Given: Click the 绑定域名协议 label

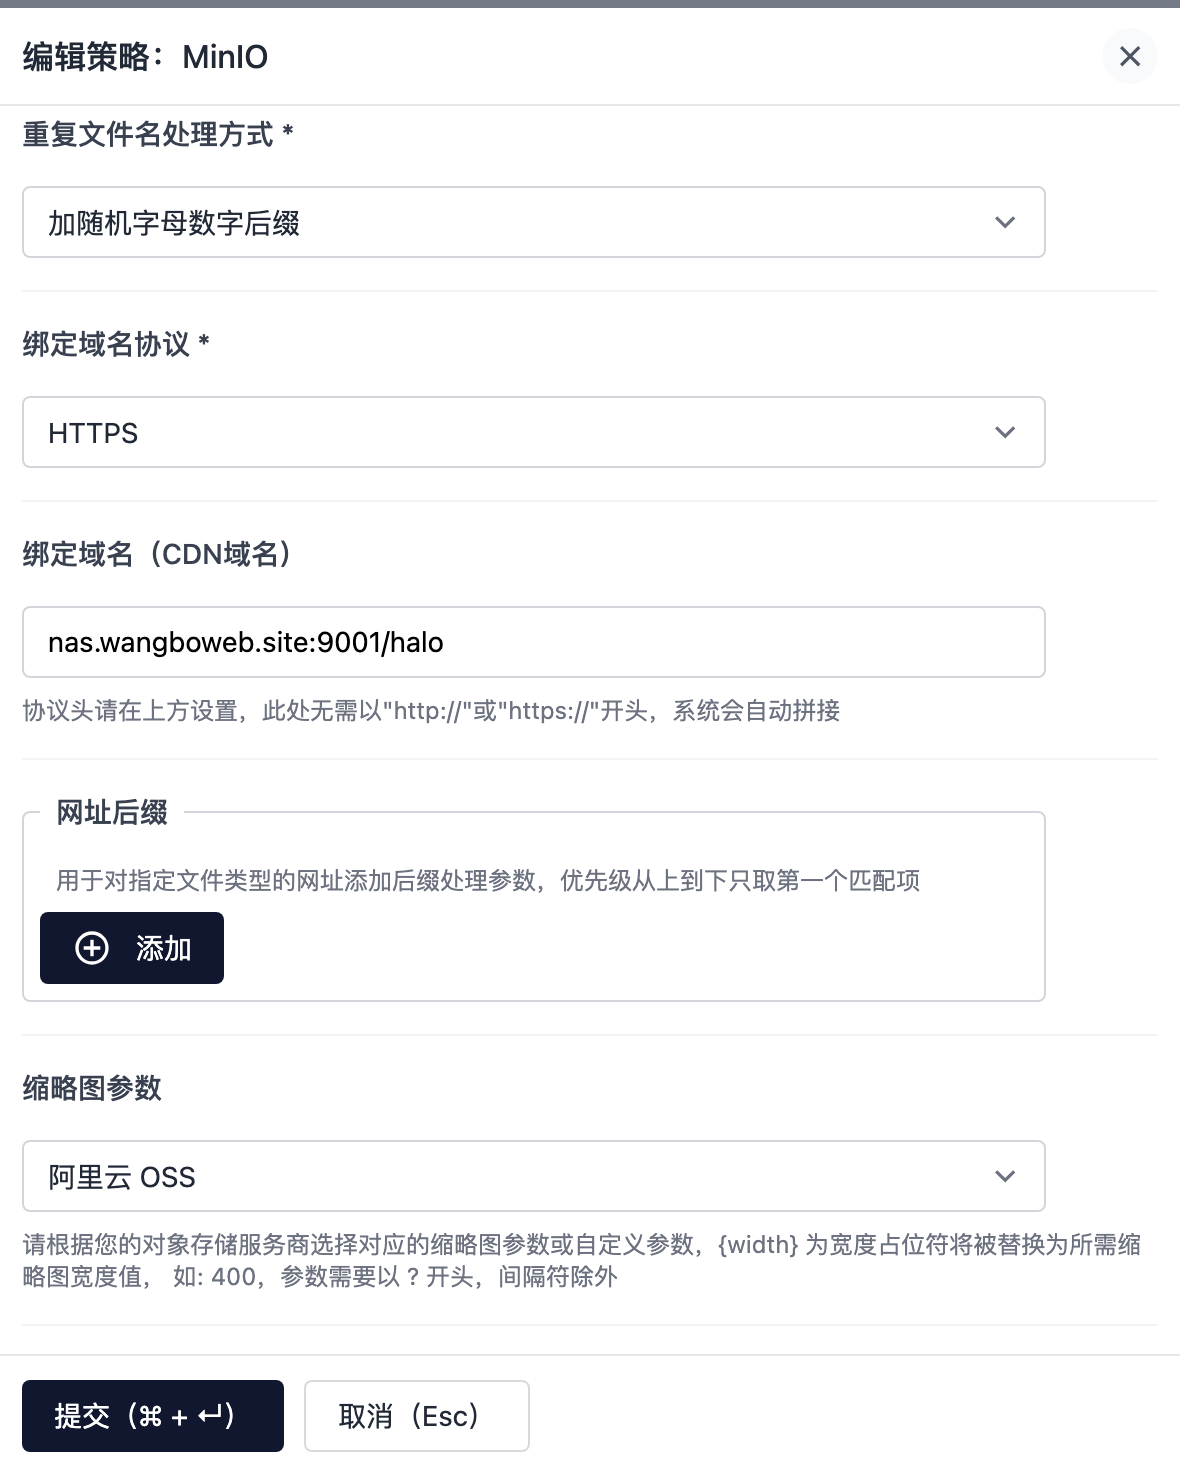Looking at the screenshot, I should [116, 344].
